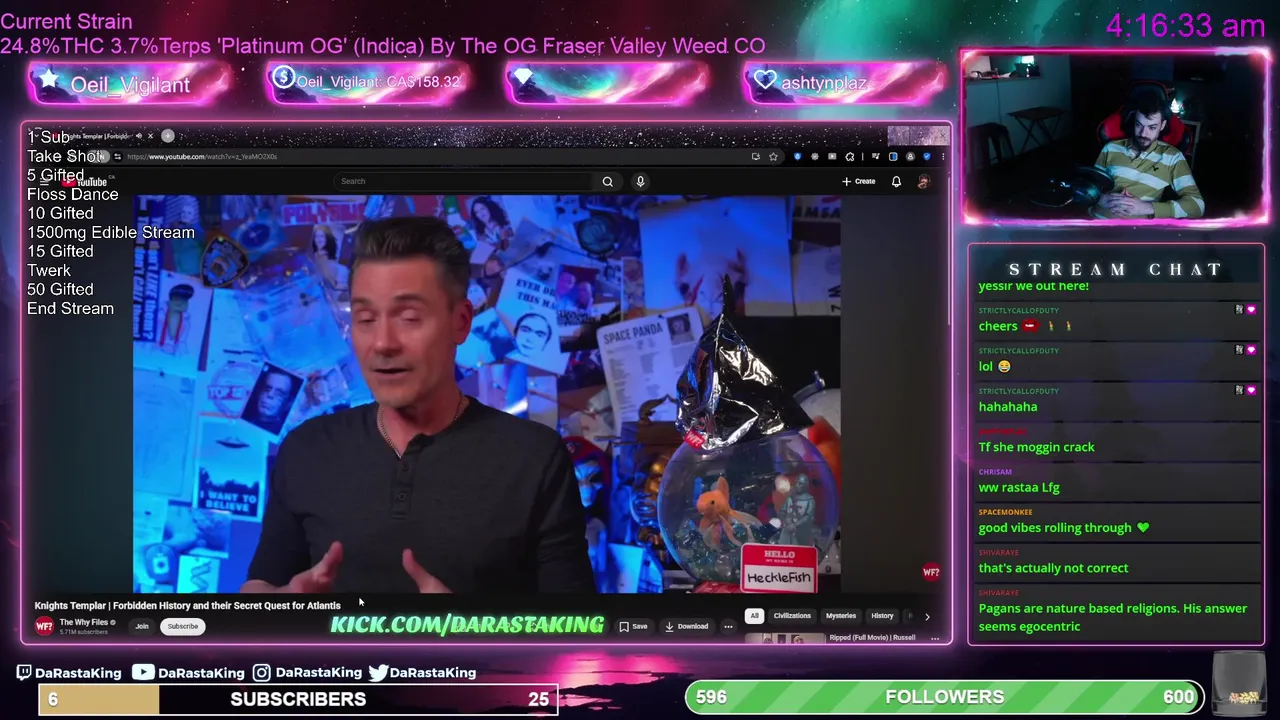Select the All filter chip

(754, 616)
